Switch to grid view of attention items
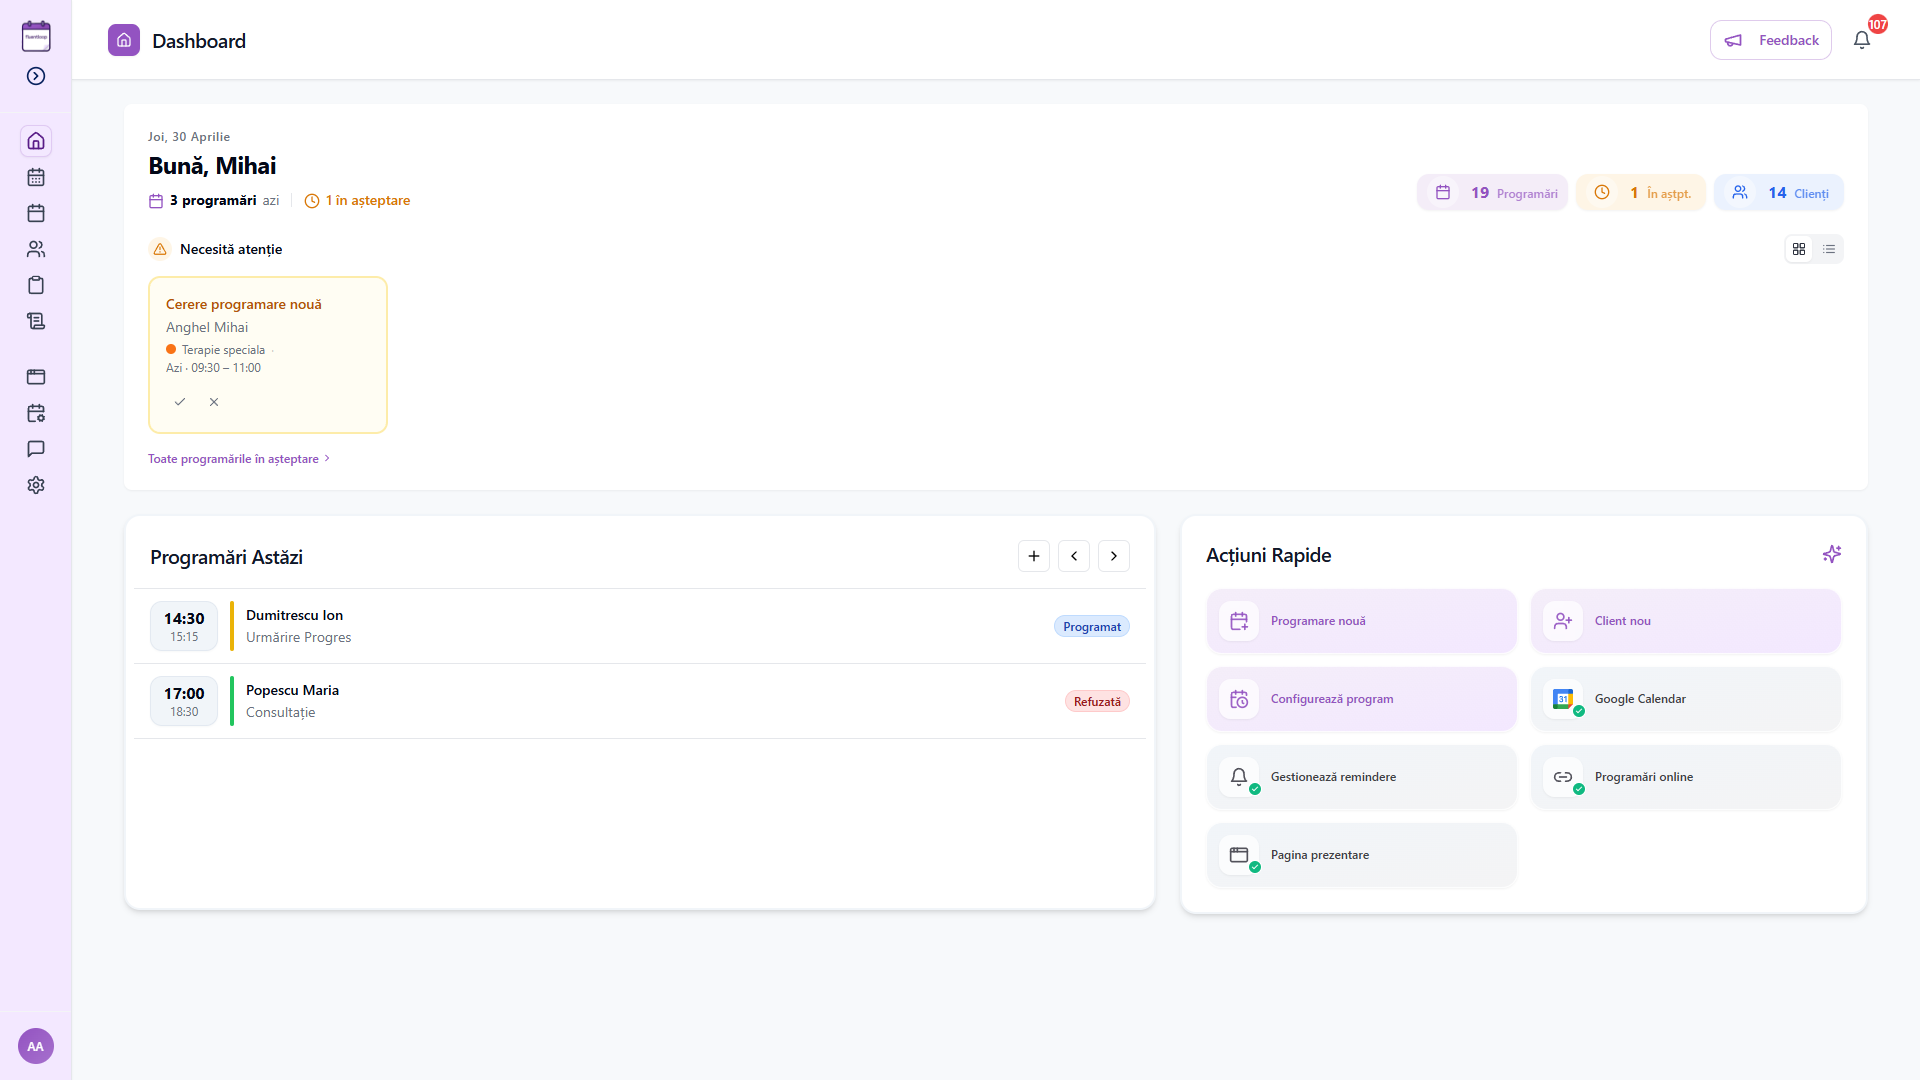 1799,249
